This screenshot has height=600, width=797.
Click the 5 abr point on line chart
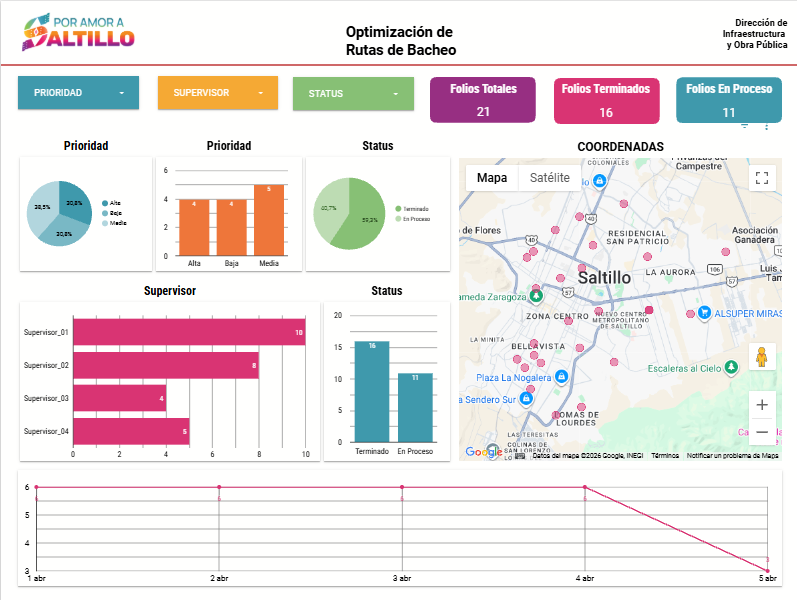click(768, 571)
